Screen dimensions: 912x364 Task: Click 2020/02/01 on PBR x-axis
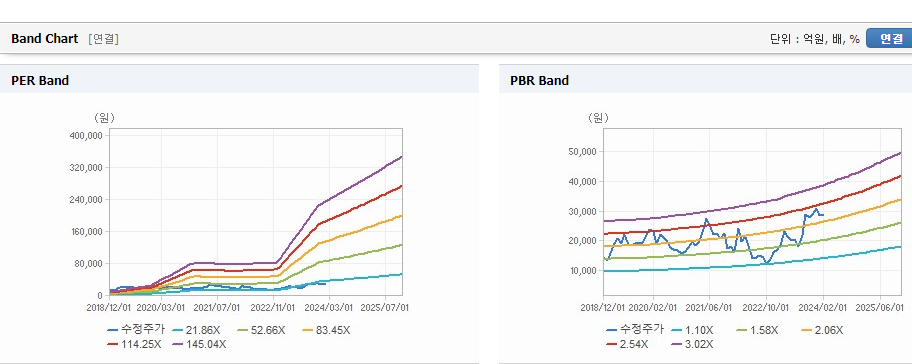coord(654,308)
